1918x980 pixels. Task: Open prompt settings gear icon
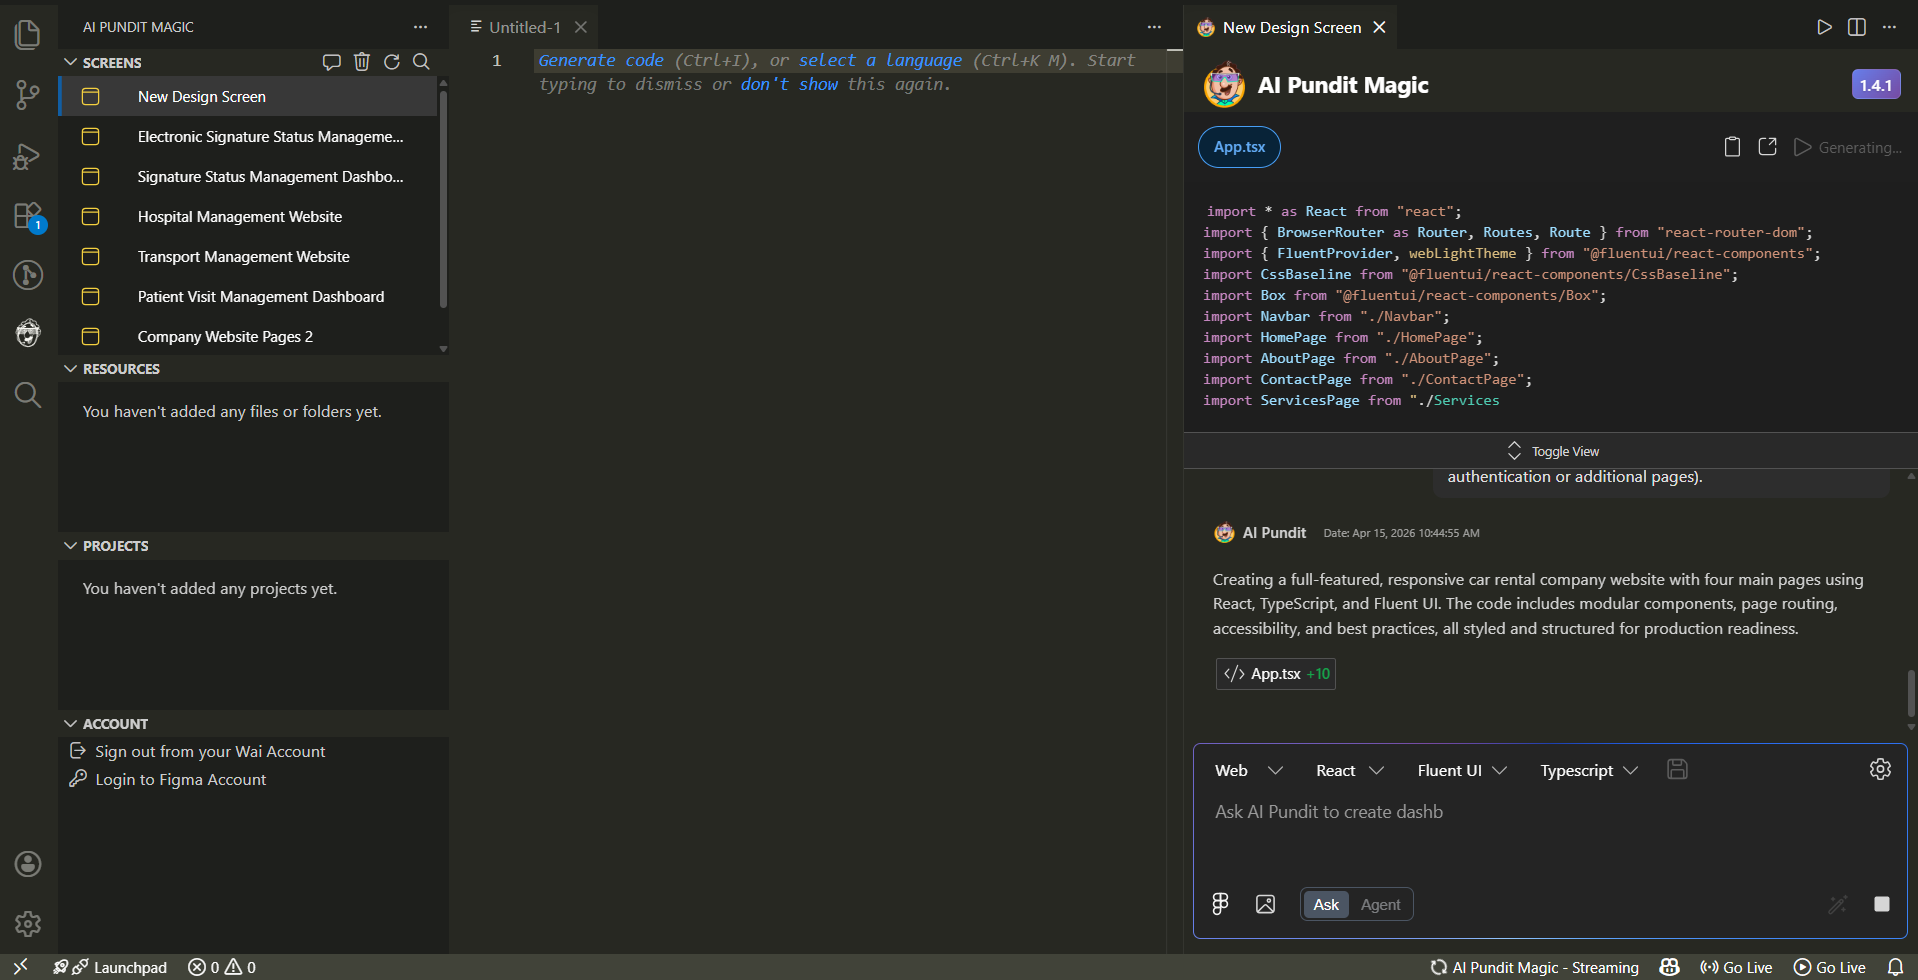(1880, 769)
